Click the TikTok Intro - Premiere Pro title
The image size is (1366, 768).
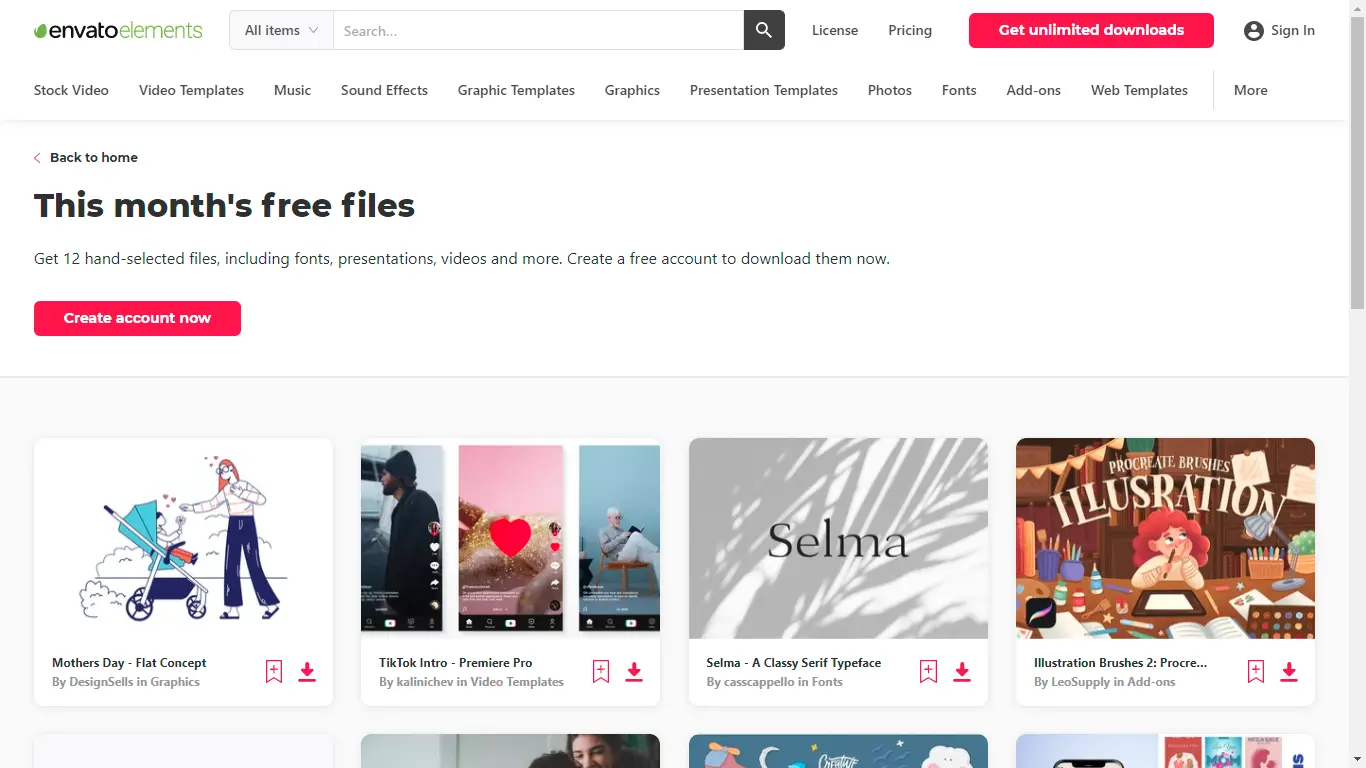click(456, 662)
